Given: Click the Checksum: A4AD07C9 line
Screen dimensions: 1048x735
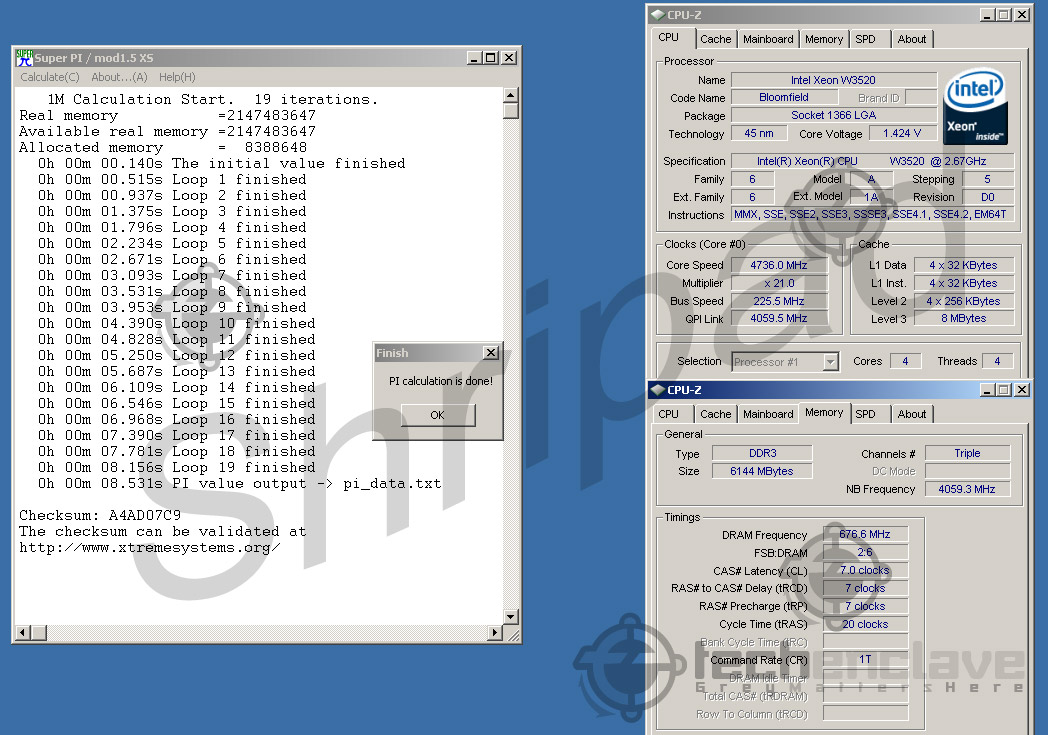Looking at the screenshot, I should click(x=100, y=515).
